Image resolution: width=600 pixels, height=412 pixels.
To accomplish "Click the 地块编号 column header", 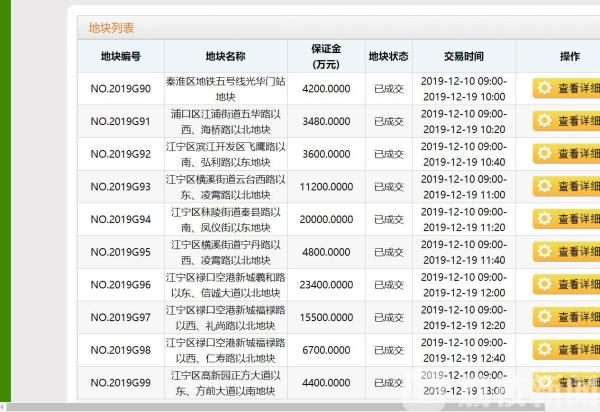I will (x=121, y=57).
